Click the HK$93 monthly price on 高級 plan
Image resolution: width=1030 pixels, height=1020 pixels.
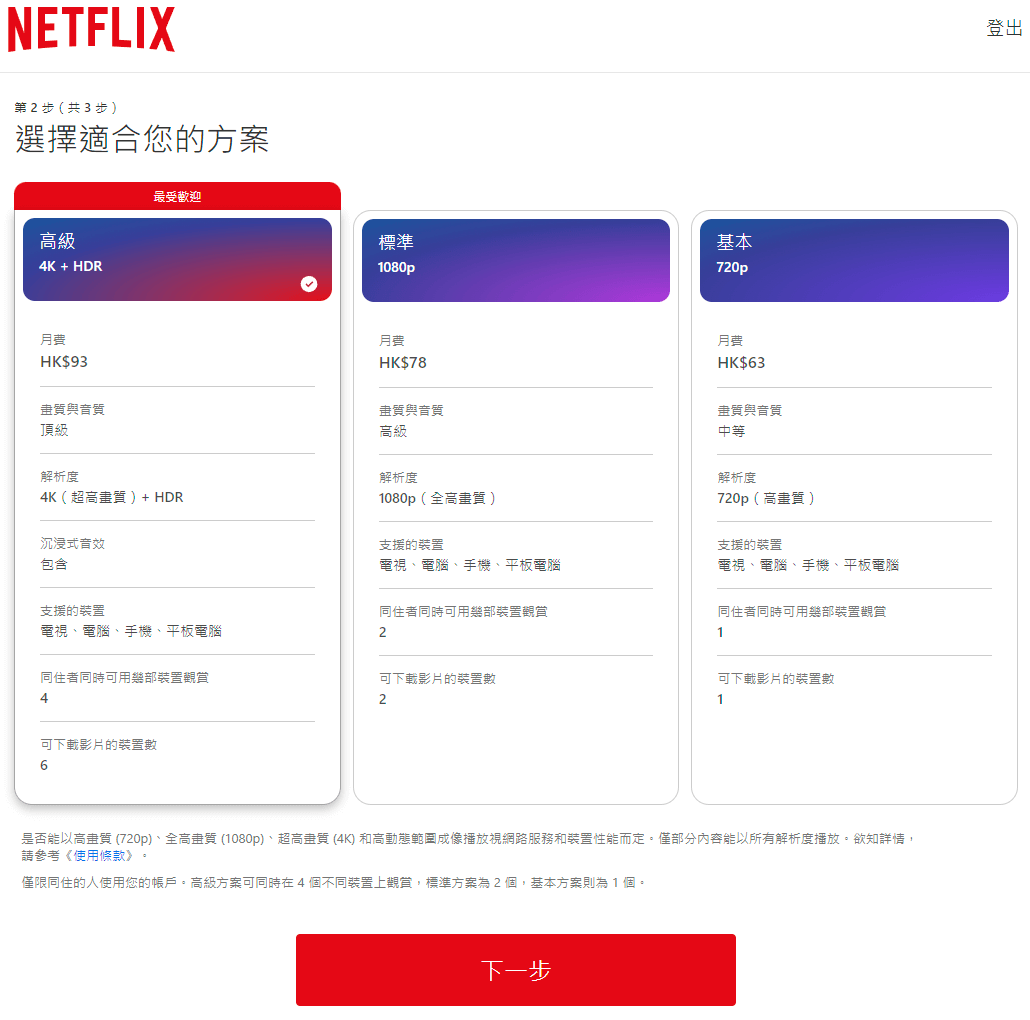tap(62, 362)
